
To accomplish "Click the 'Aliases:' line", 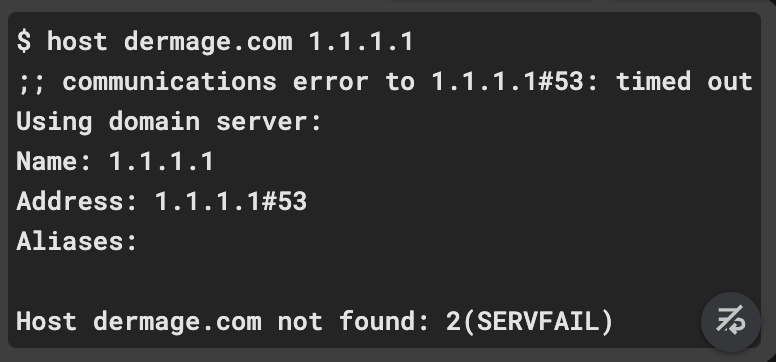I will pyautogui.click(x=77, y=242).
